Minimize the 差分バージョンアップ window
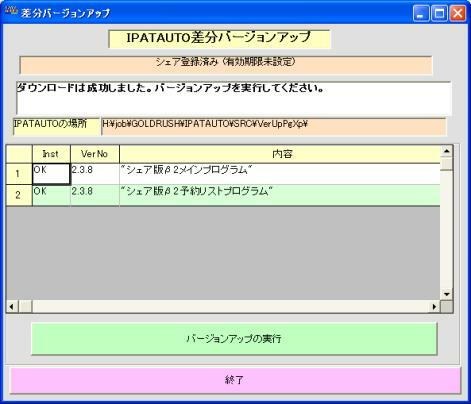 (x=421, y=14)
